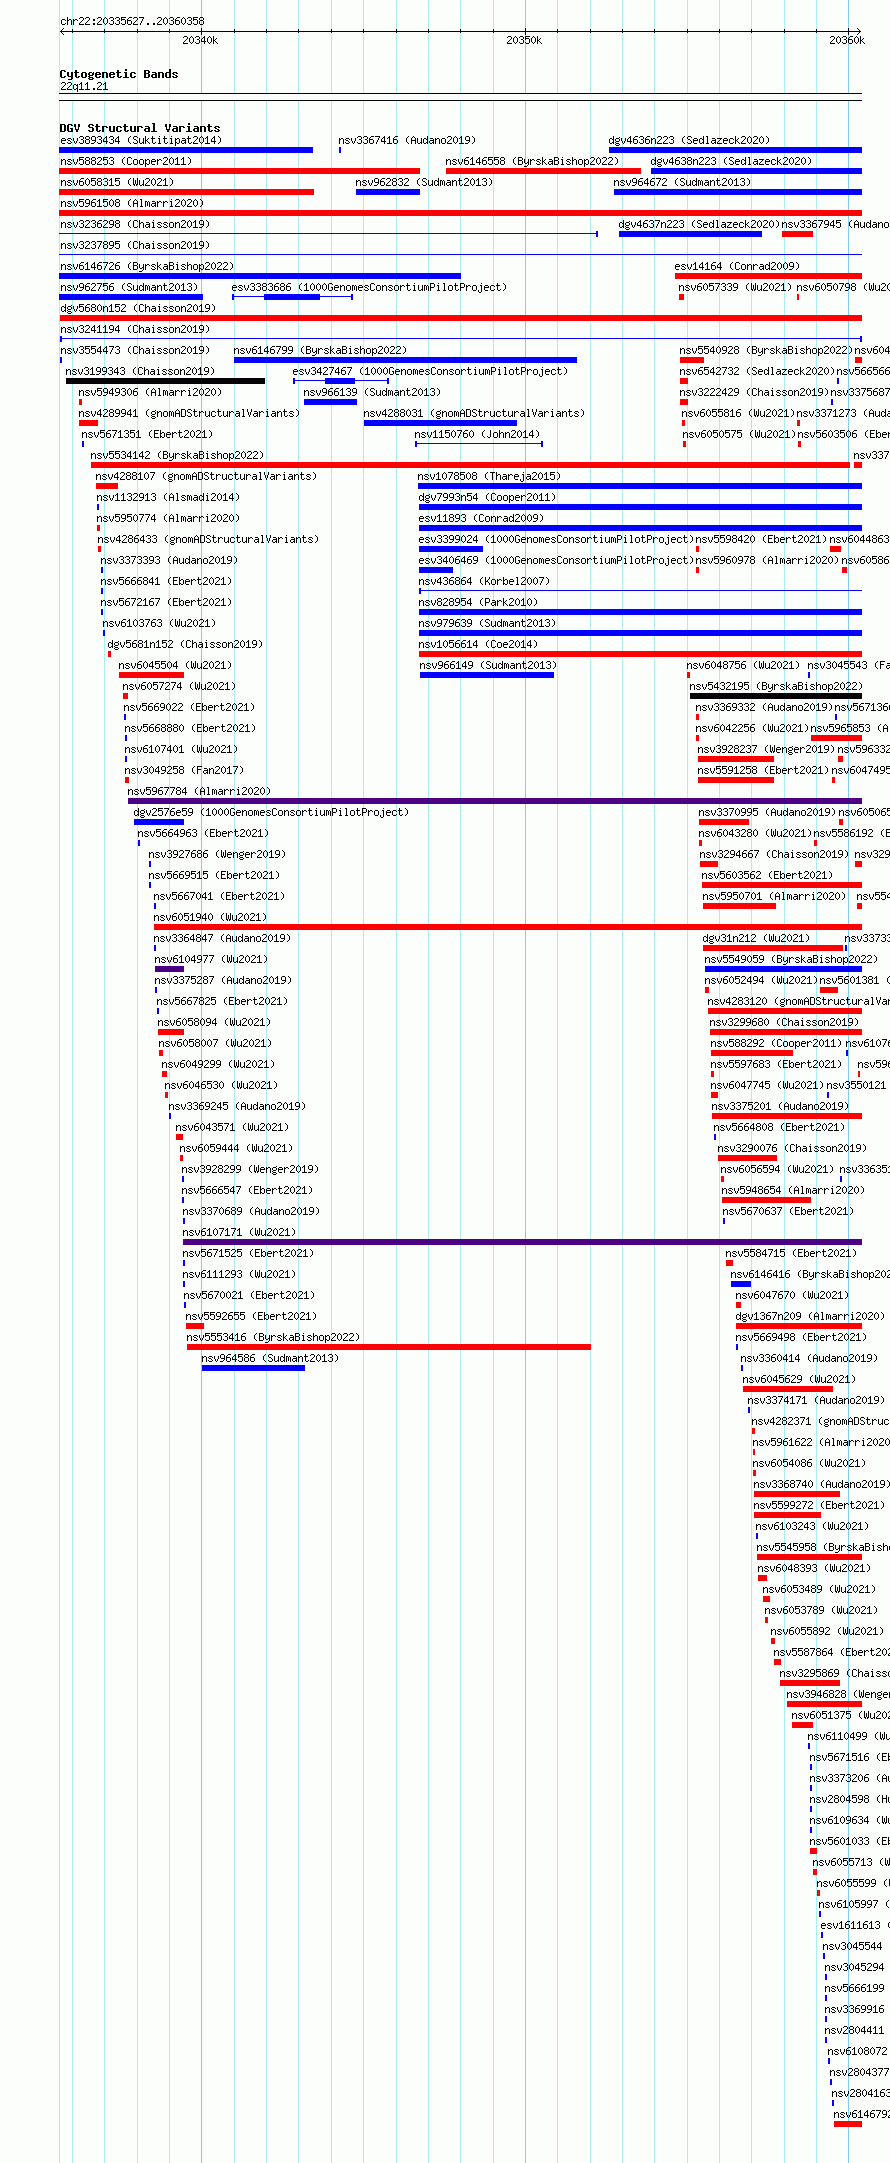Click nsv6146726 (ByrskaBishop2022) label
The width and height of the screenshot is (890, 2163).
pyautogui.click(x=146, y=266)
